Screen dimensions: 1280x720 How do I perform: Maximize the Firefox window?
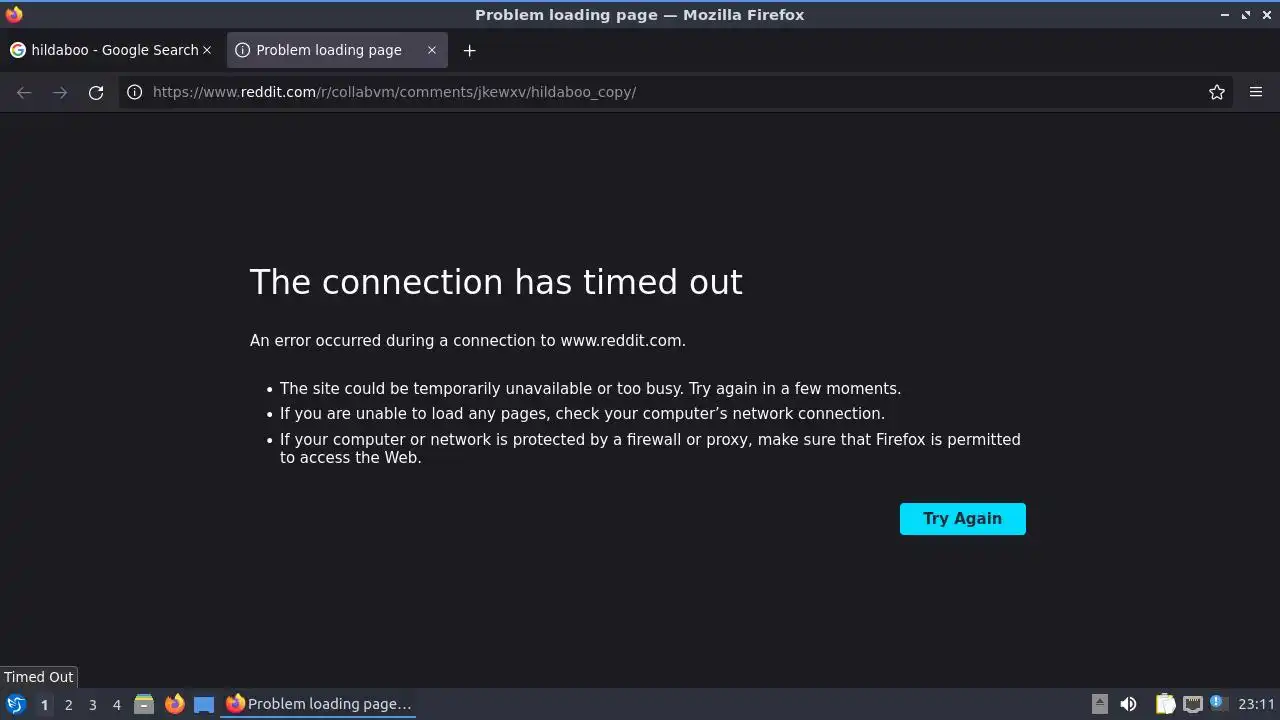(1246, 14)
